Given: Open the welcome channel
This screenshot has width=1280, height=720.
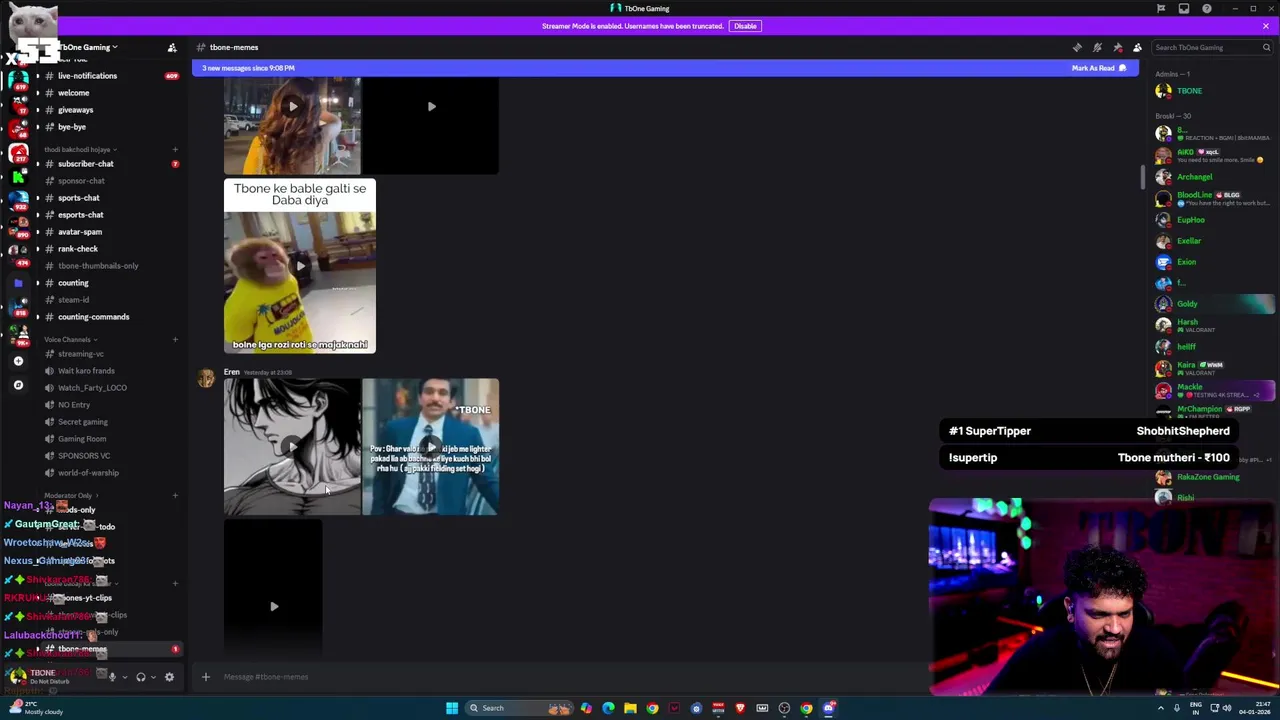Looking at the screenshot, I should click(110, 93).
